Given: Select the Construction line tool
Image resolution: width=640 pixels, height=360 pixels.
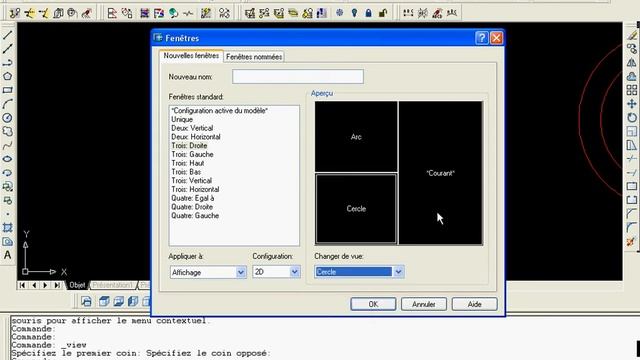Looking at the screenshot, I should pyautogui.click(x=7, y=49).
